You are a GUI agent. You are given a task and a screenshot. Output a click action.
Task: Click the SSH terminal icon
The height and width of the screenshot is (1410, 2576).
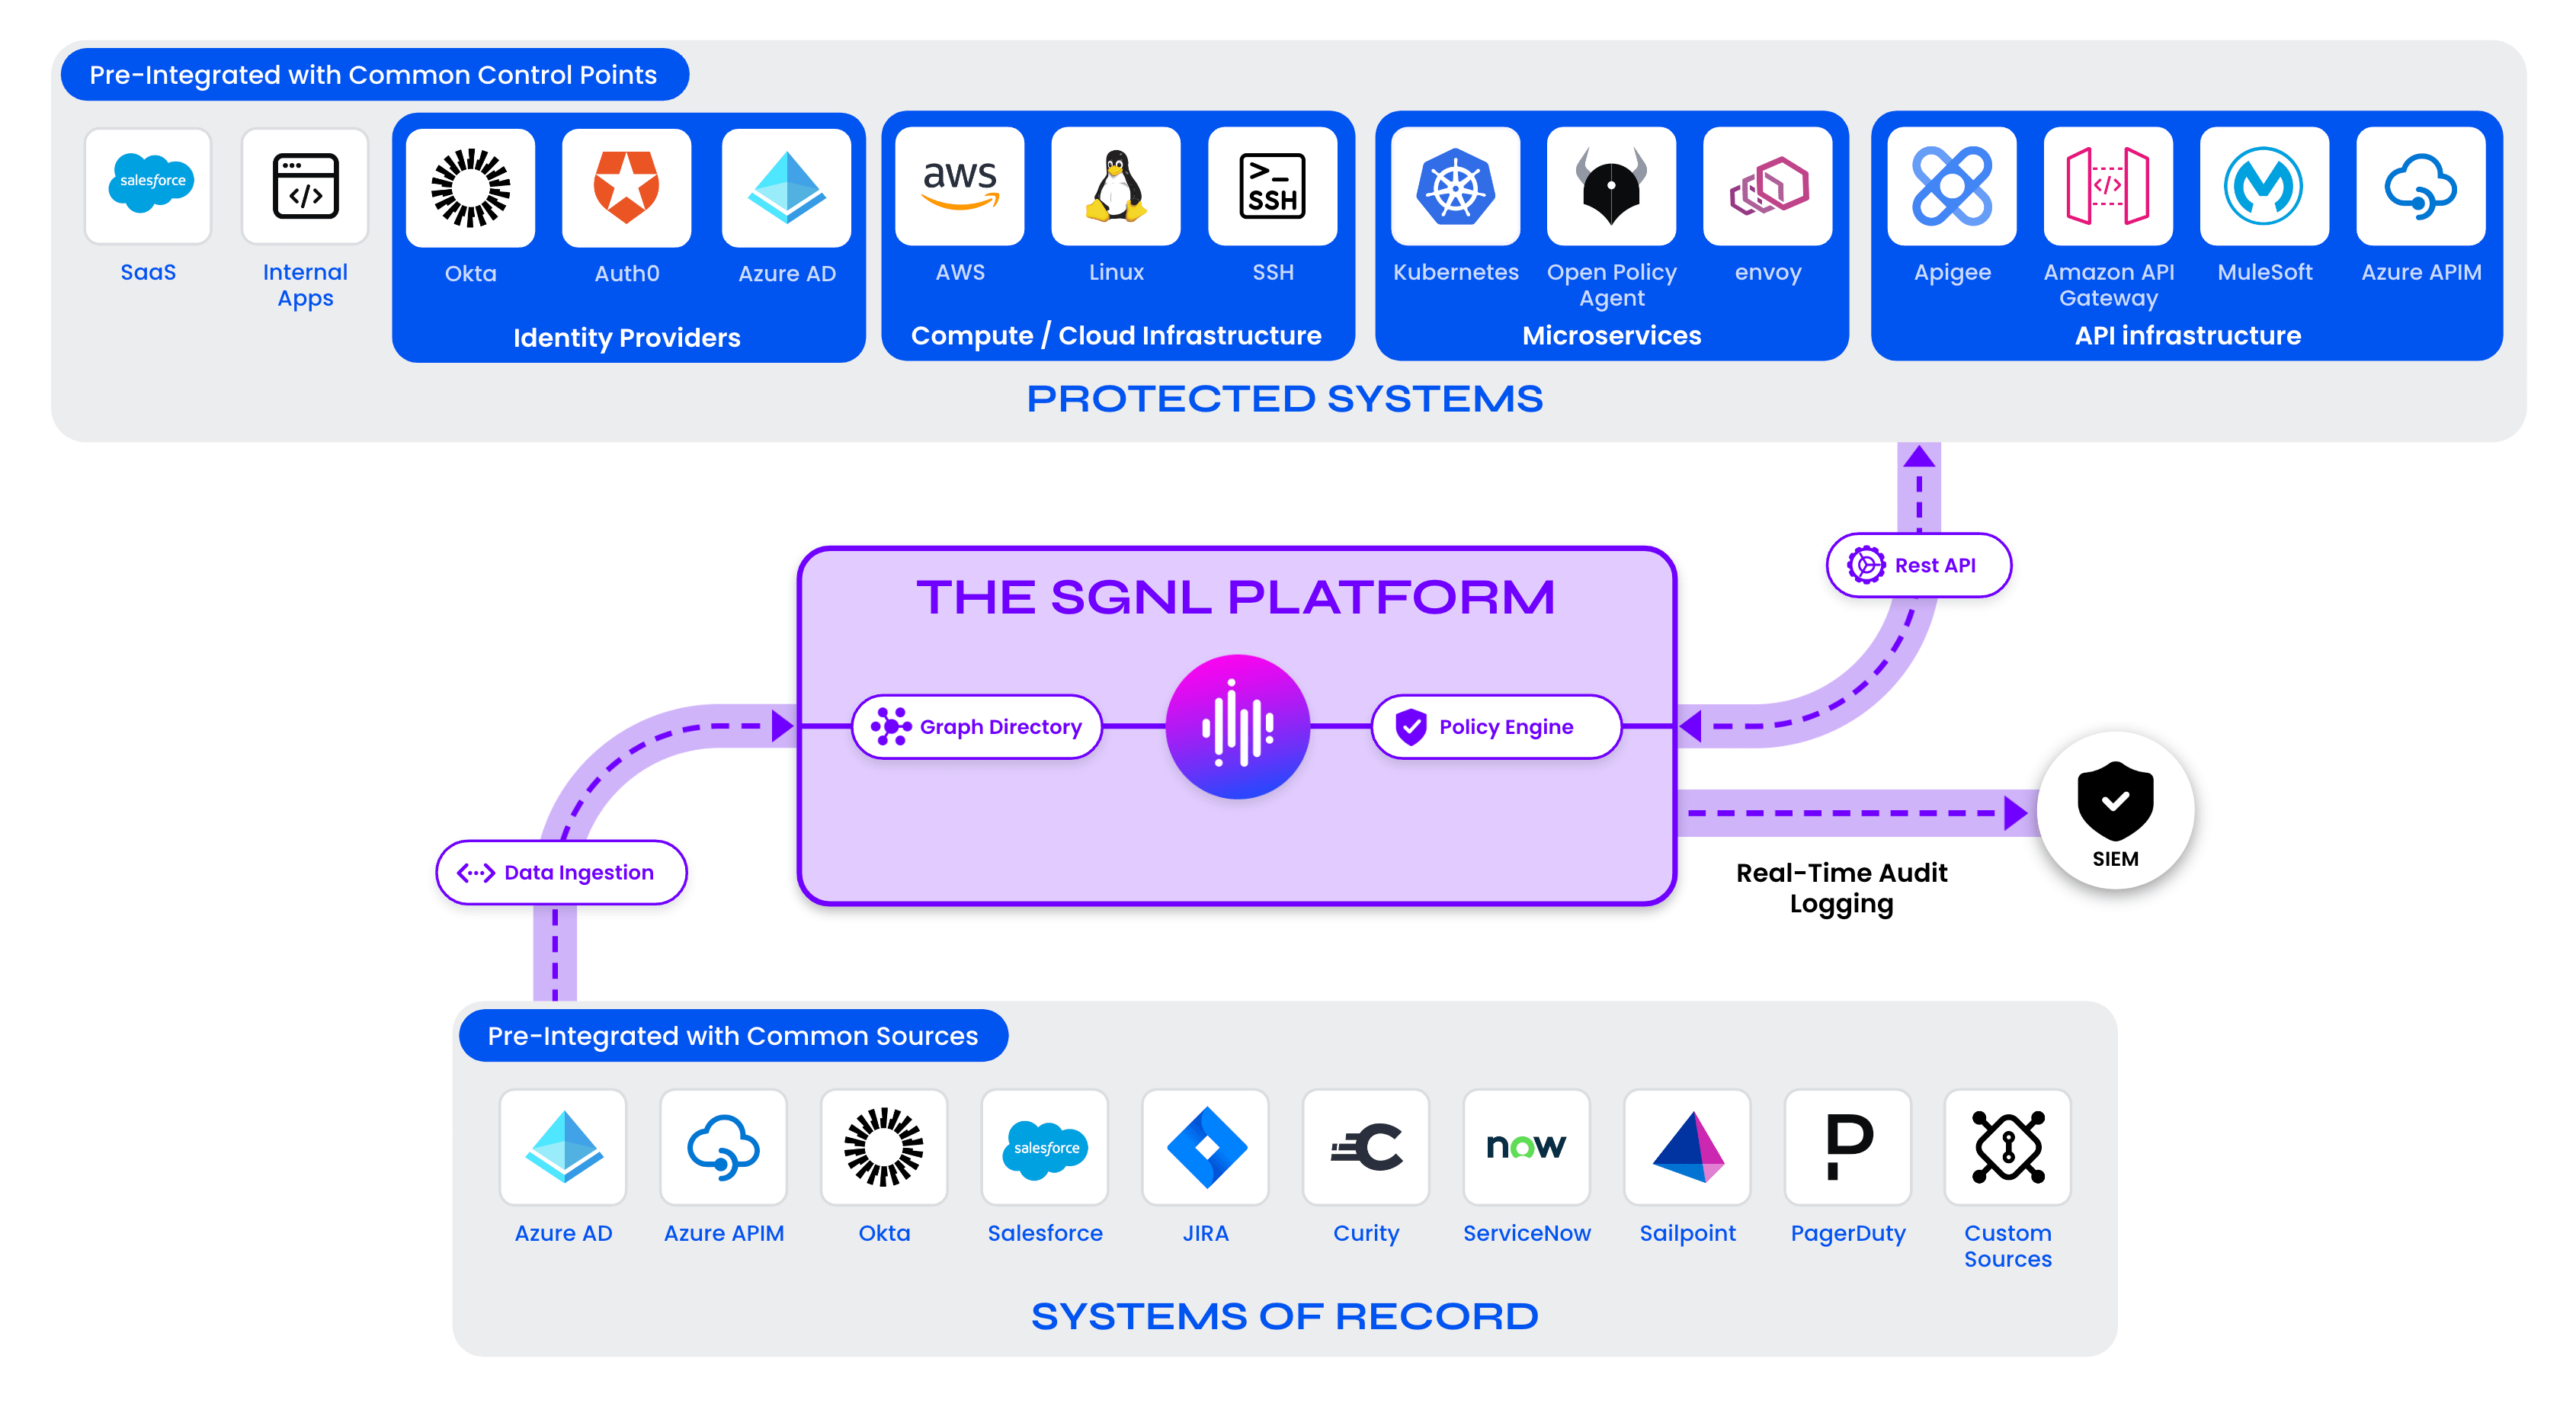[1272, 187]
